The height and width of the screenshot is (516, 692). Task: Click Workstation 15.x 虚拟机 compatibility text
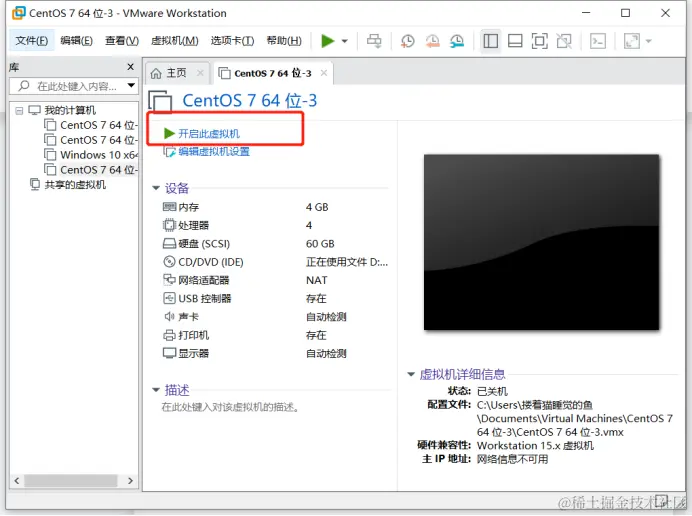click(535, 445)
